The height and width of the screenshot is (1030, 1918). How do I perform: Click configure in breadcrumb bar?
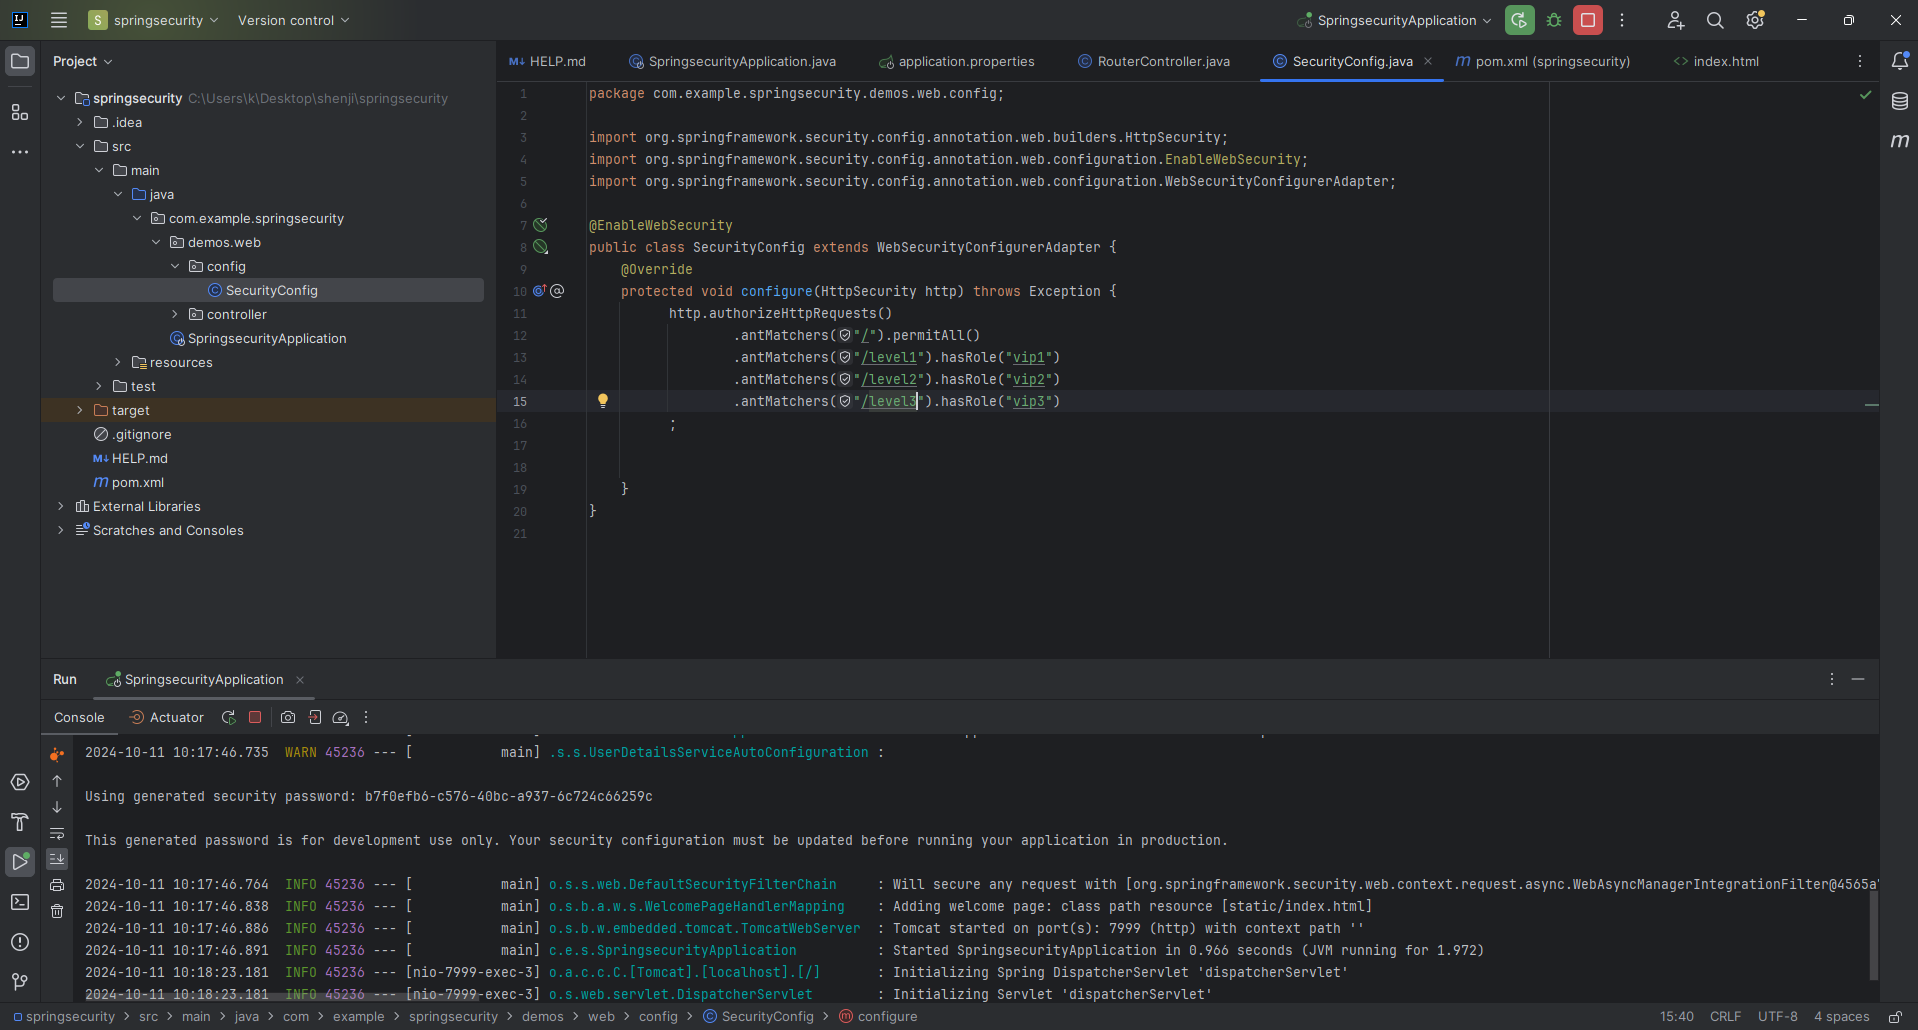click(x=878, y=1016)
